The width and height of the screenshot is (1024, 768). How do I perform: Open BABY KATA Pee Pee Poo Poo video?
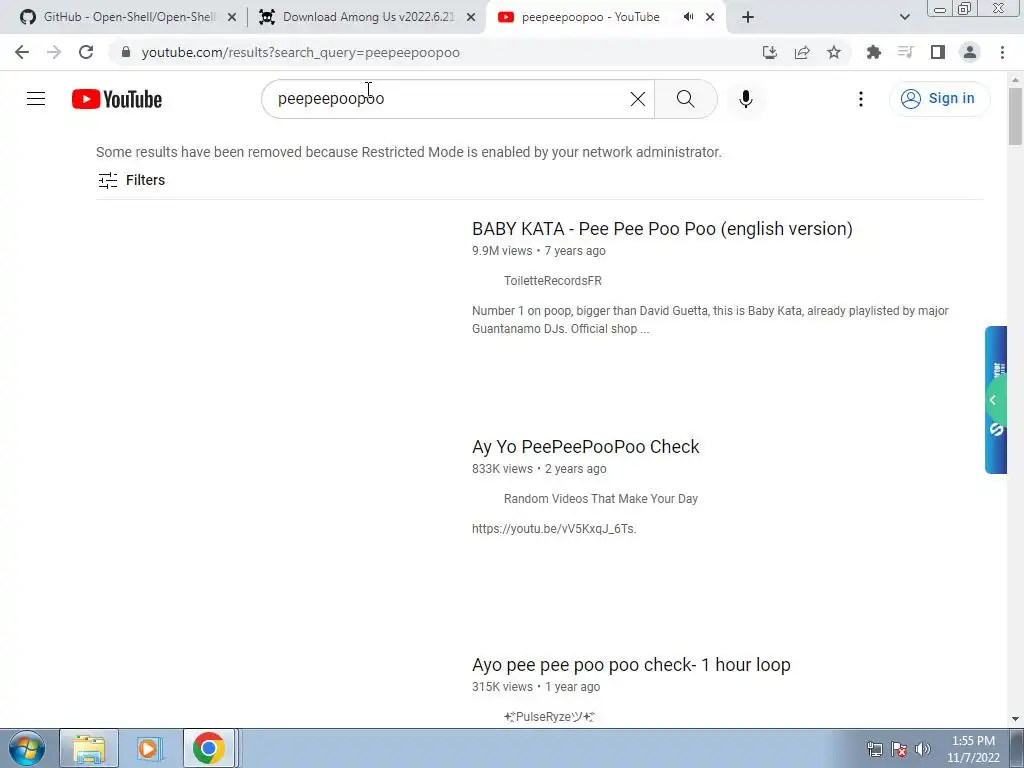click(x=662, y=229)
